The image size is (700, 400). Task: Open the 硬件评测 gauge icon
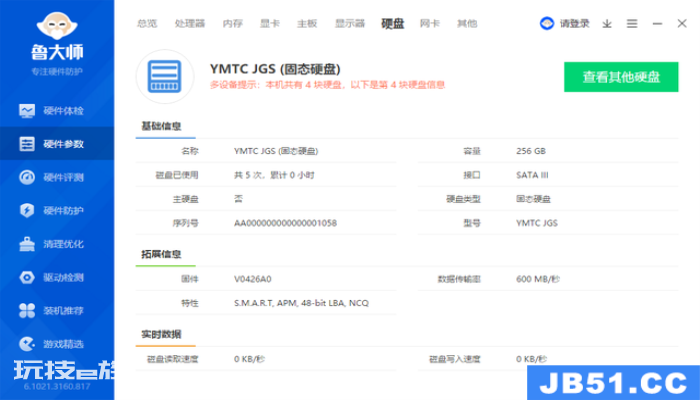[27, 177]
